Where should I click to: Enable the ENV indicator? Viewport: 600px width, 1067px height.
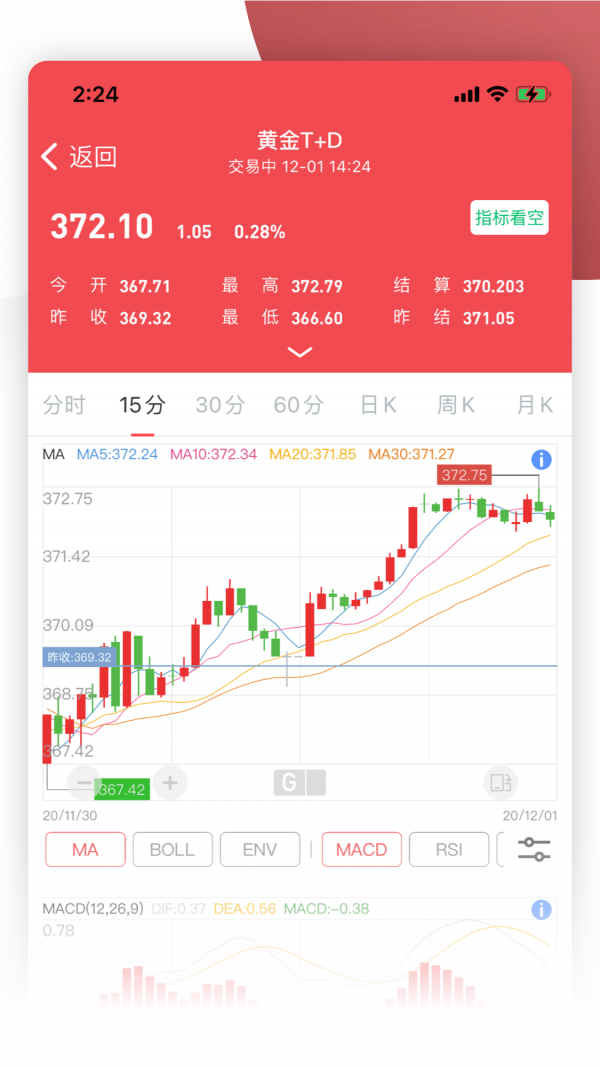pyautogui.click(x=260, y=849)
